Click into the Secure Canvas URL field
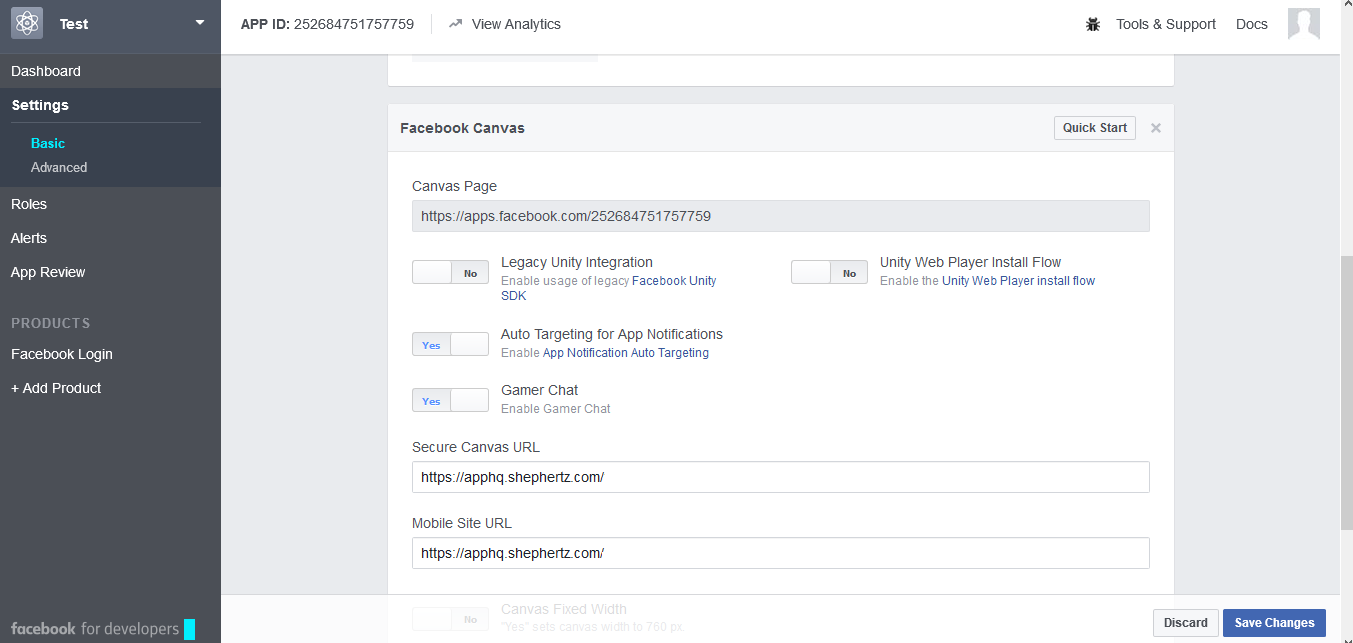Screen dimensions: 1353x643 [x=780, y=477]
